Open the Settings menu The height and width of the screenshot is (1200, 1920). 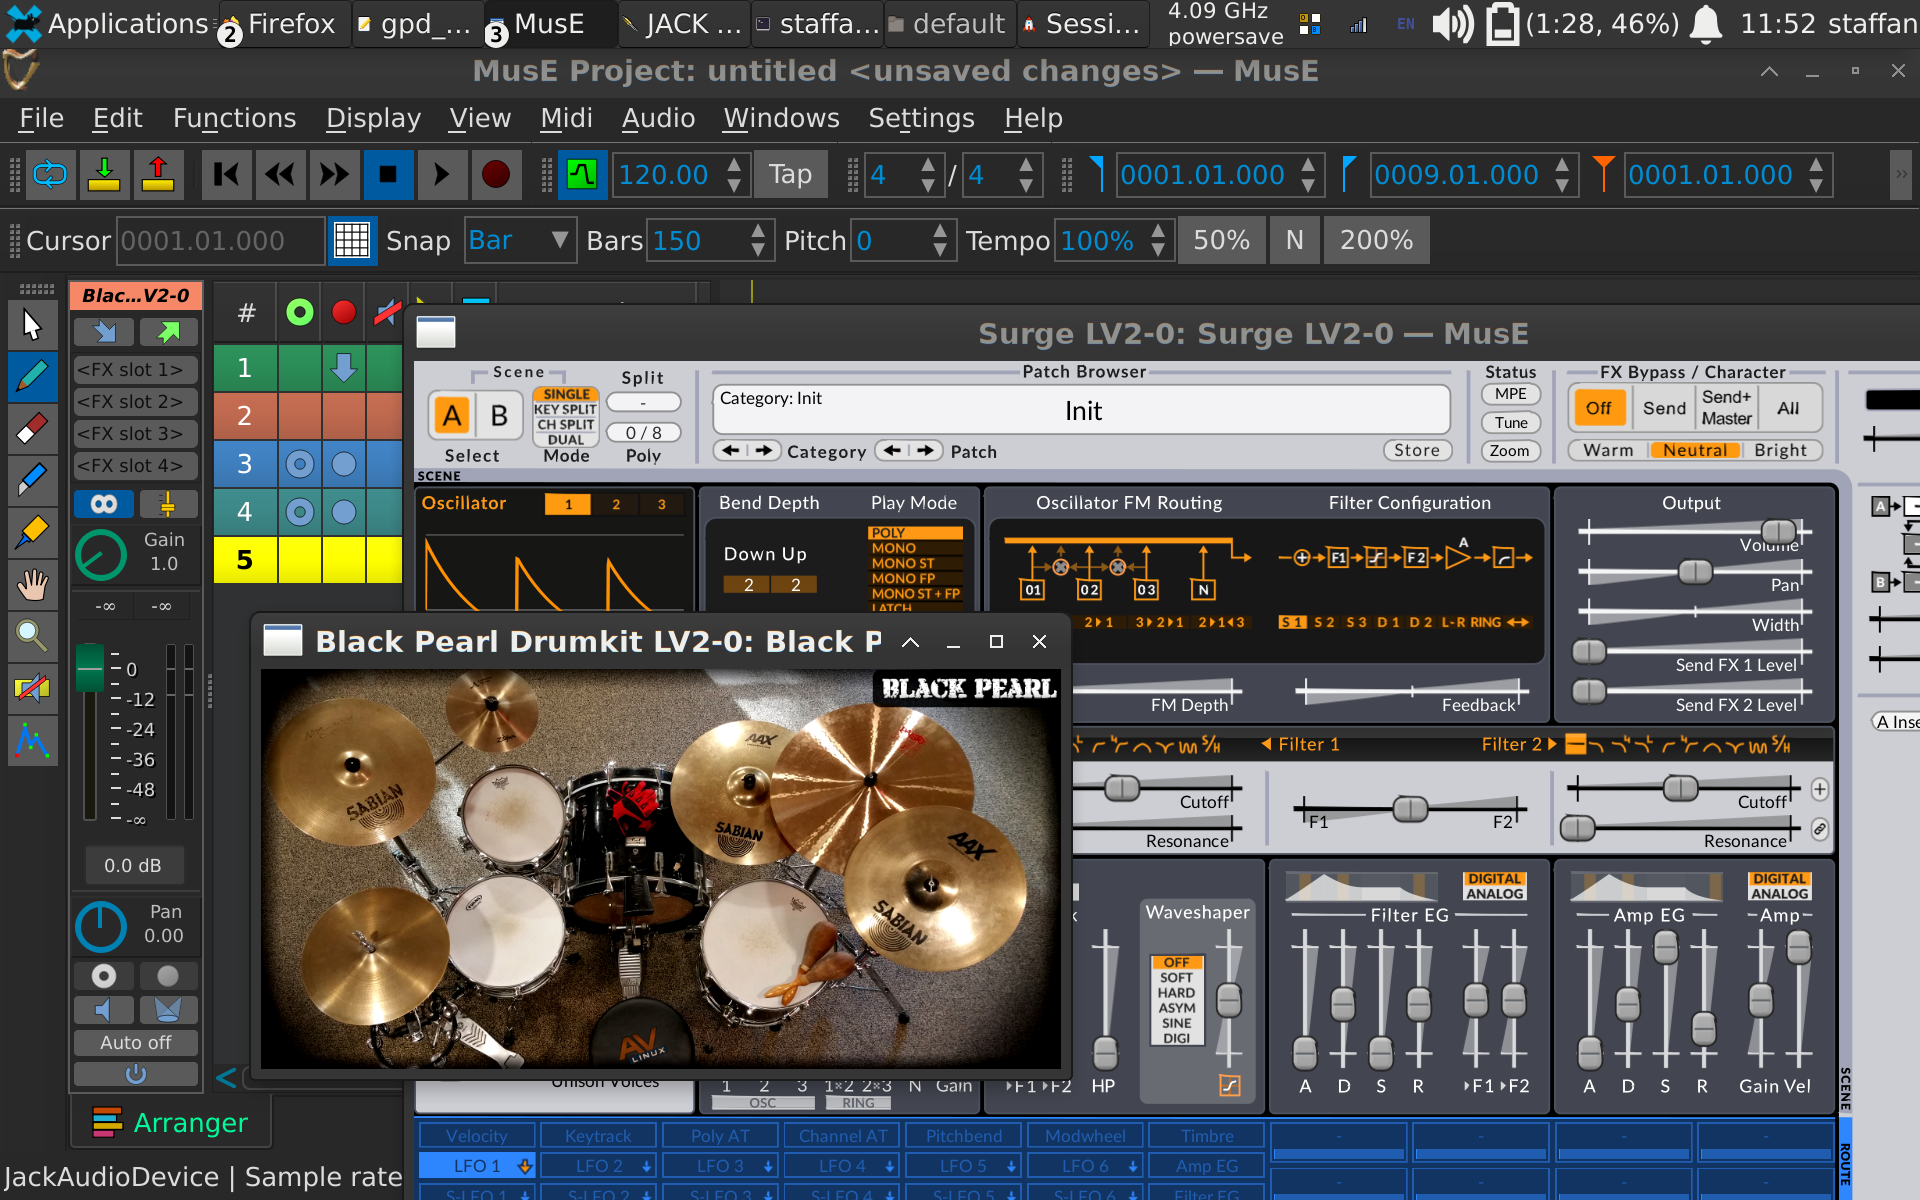tap(921, 118)
